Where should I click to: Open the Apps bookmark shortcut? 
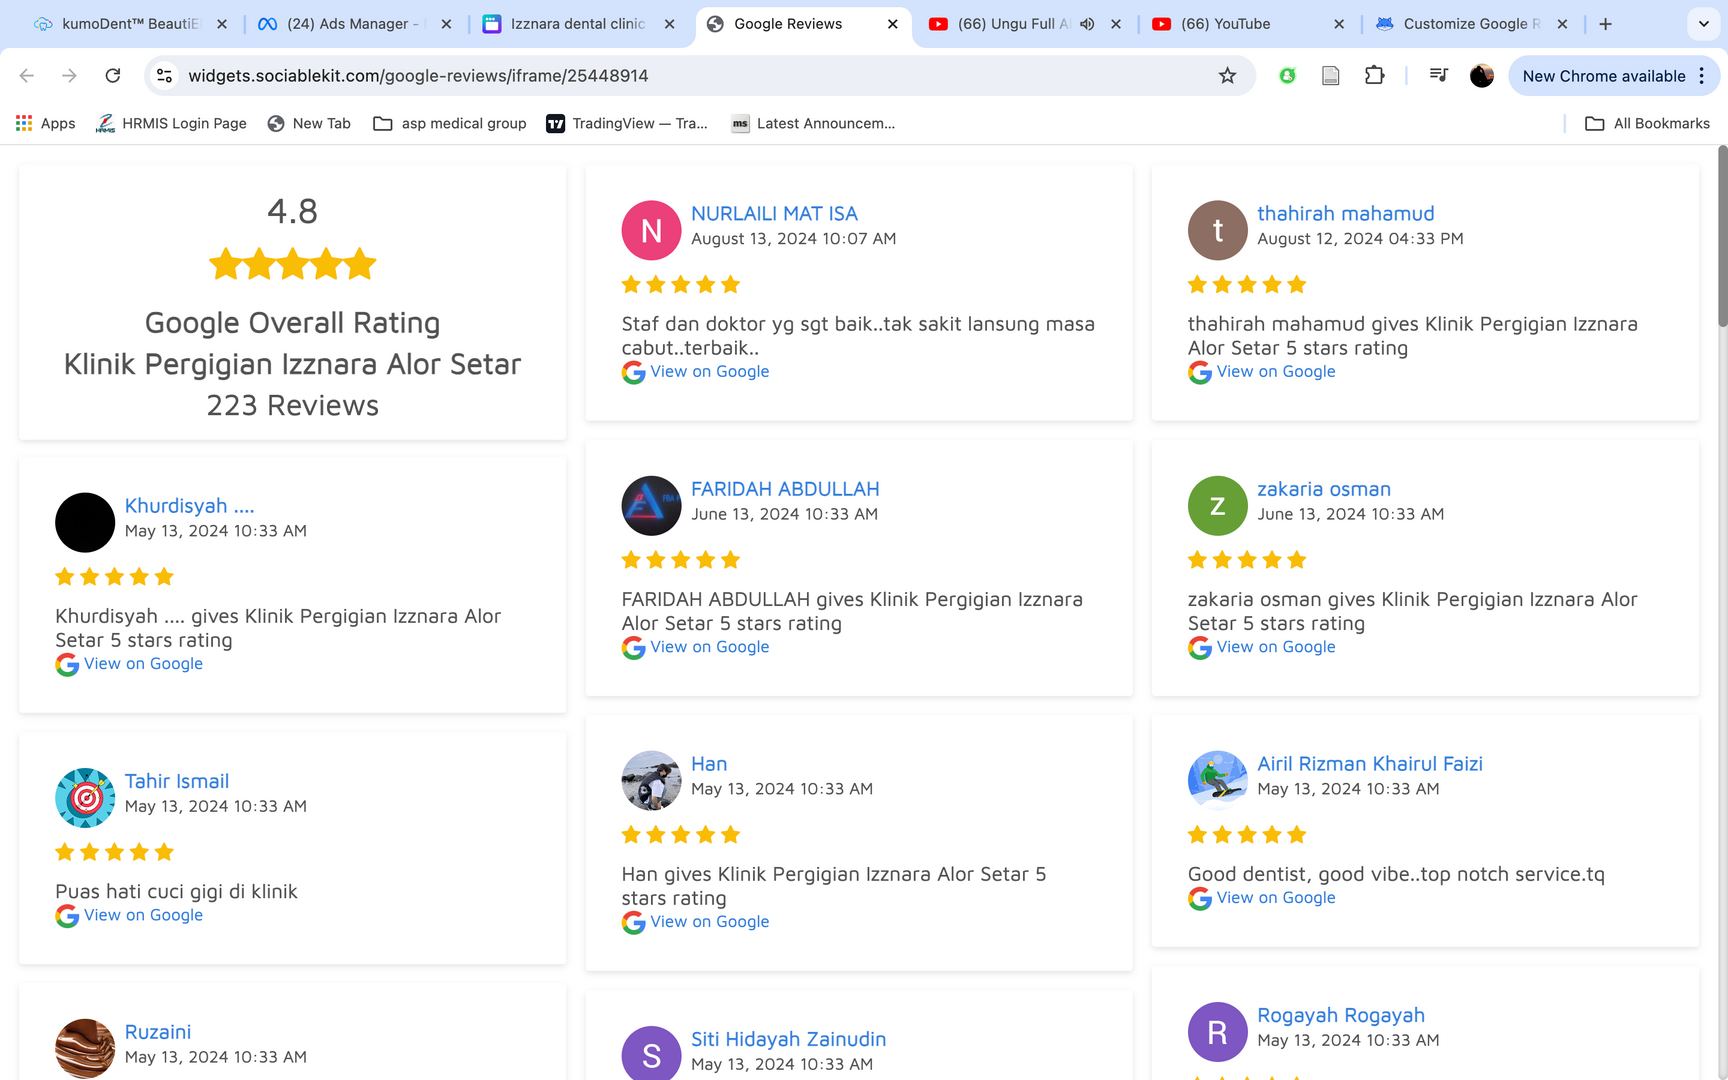coord(46,124)
